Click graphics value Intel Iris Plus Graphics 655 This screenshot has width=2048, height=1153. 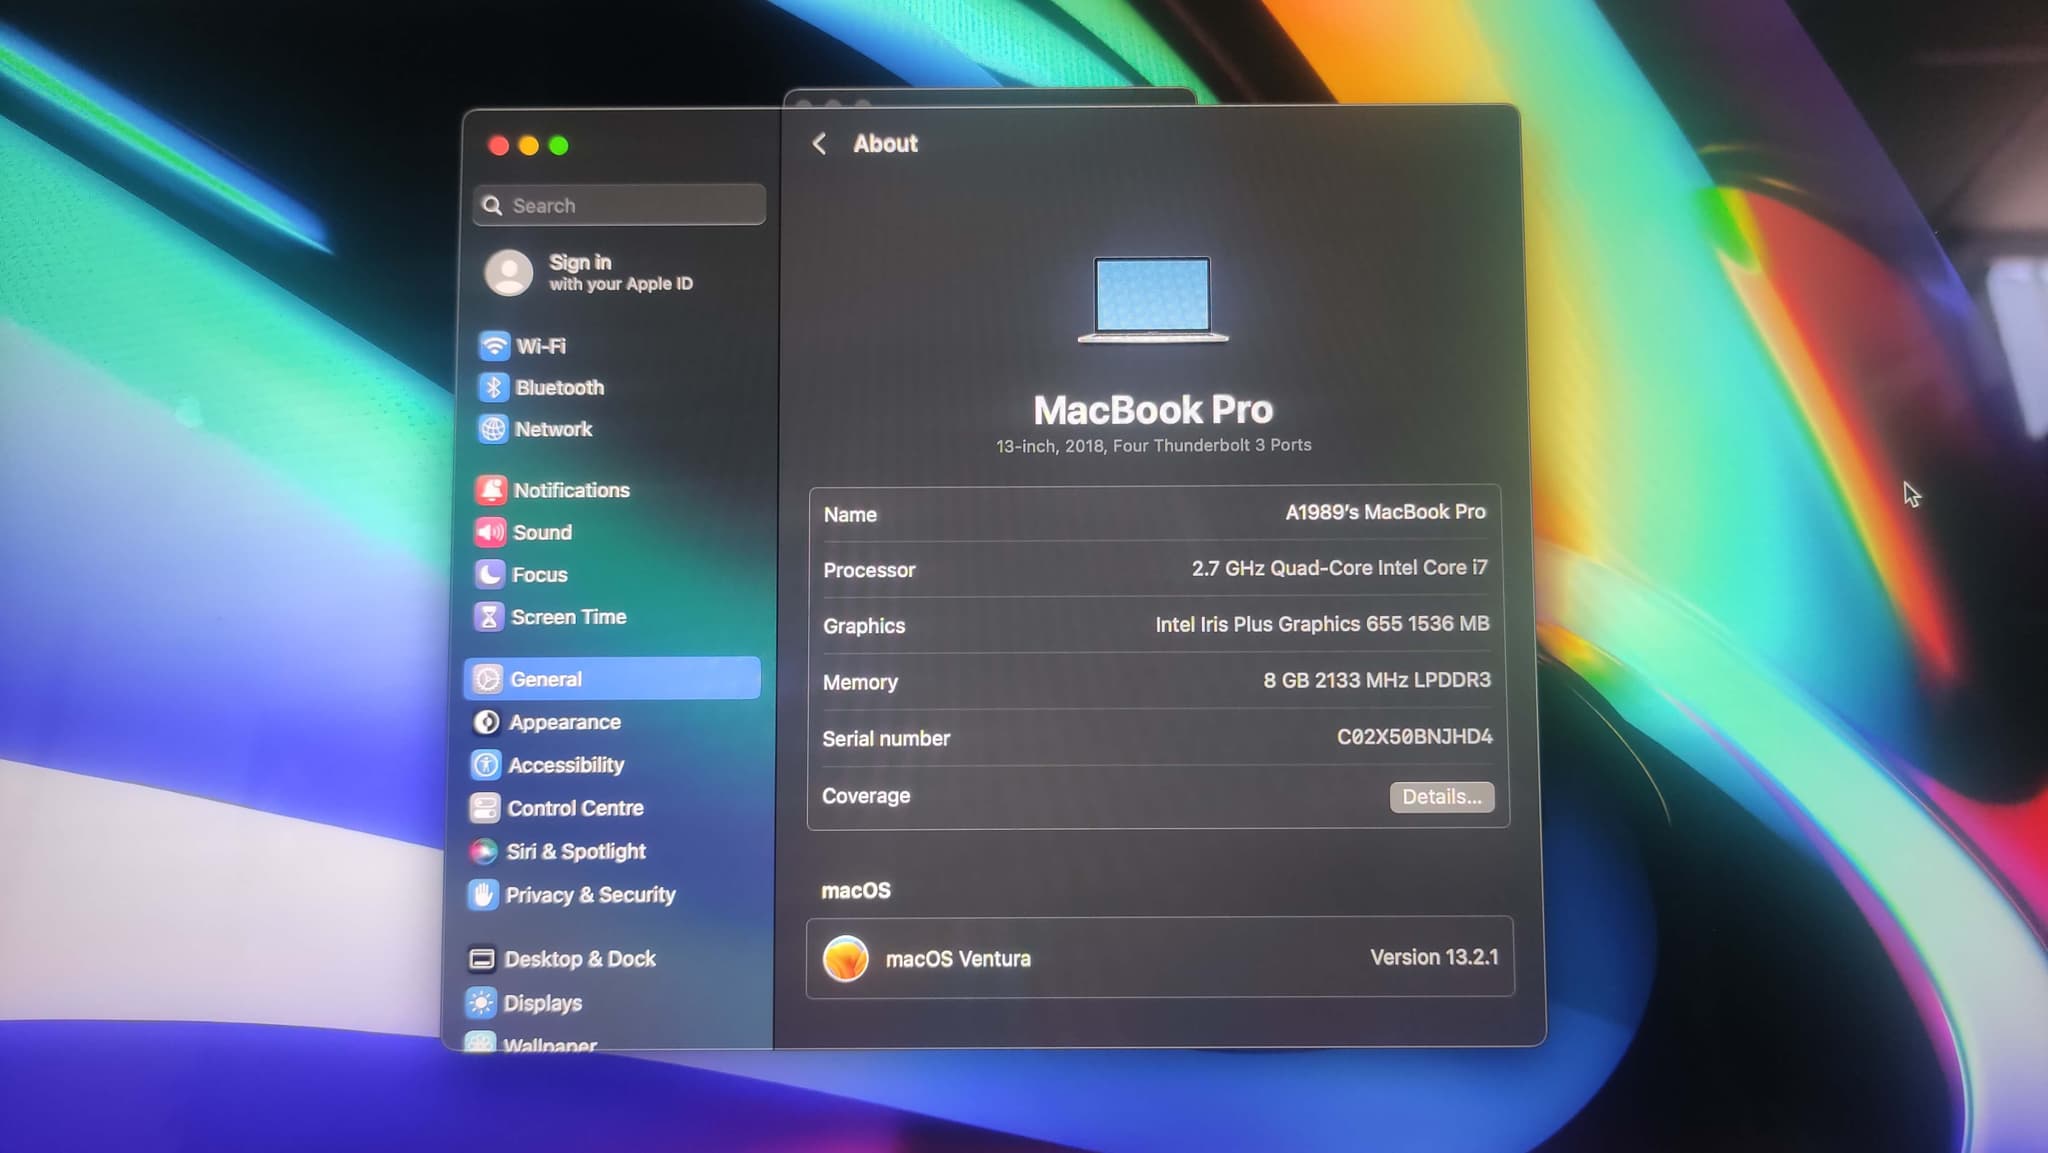[1322, 624]
